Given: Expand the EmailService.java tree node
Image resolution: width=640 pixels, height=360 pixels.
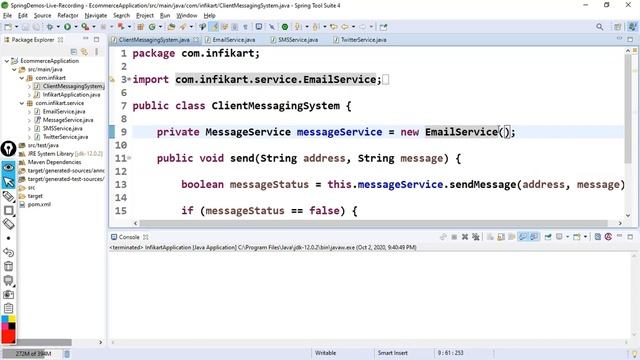Looking at the screenshot, I should (x=29, y=112).
